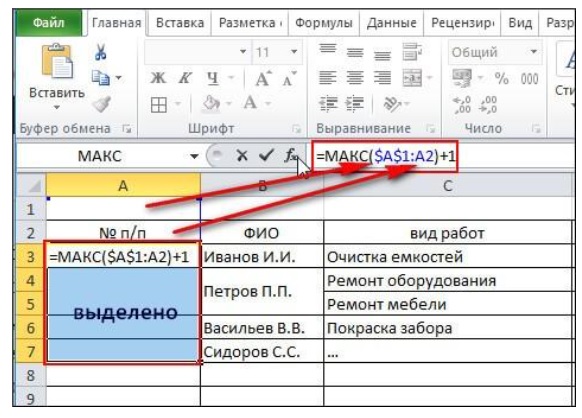
Task: Increase indent icon
Action: tap(355, 104)
